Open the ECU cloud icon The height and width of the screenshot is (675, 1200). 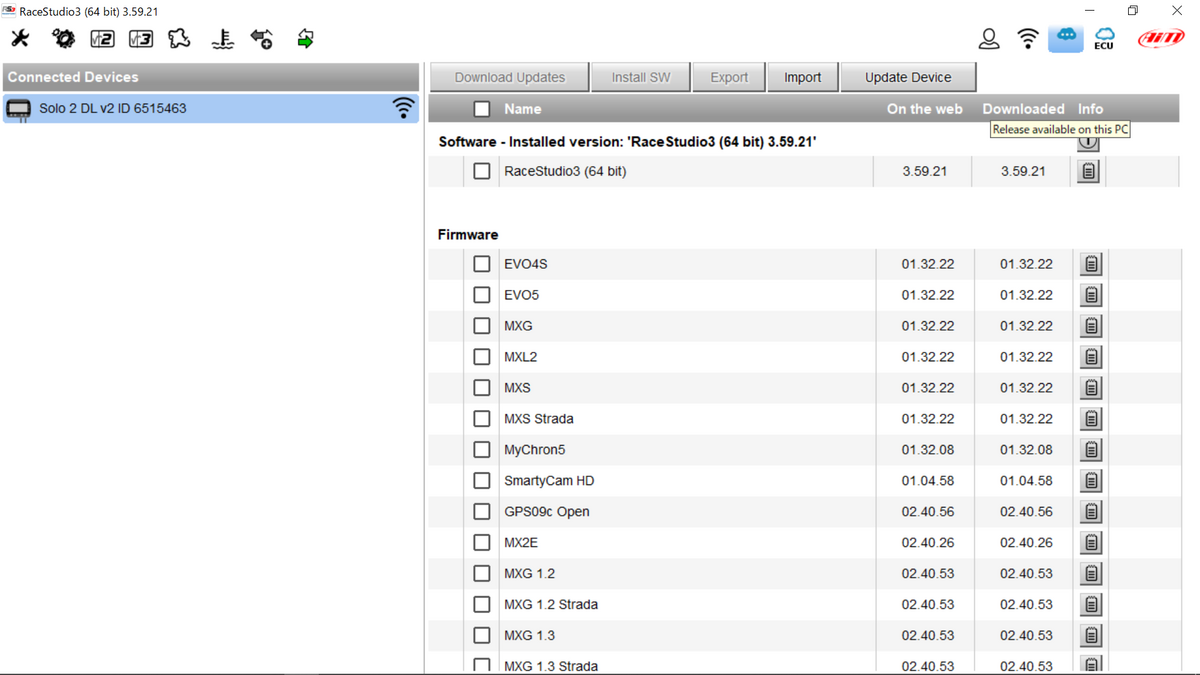pyautogui.click(x=1104, y=38)
